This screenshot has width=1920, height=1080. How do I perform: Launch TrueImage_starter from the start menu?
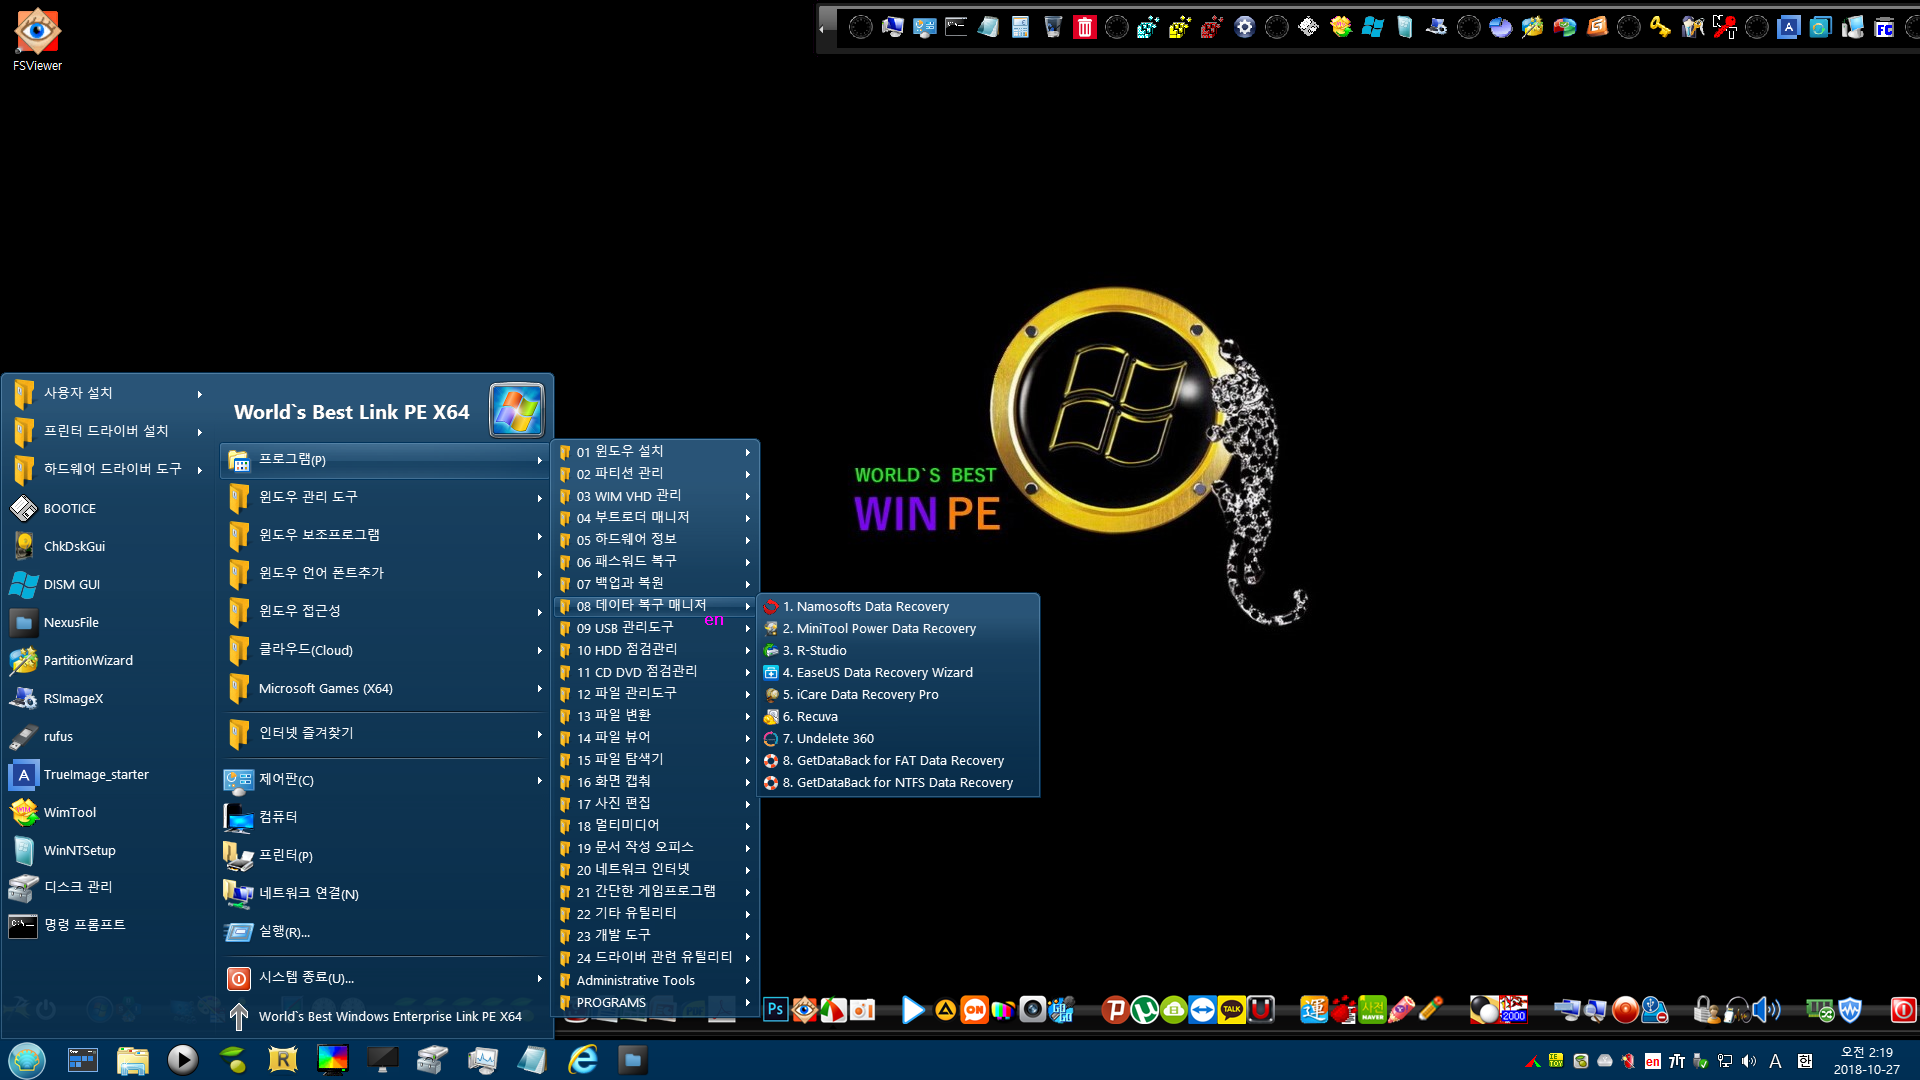[x=108, y=774]
